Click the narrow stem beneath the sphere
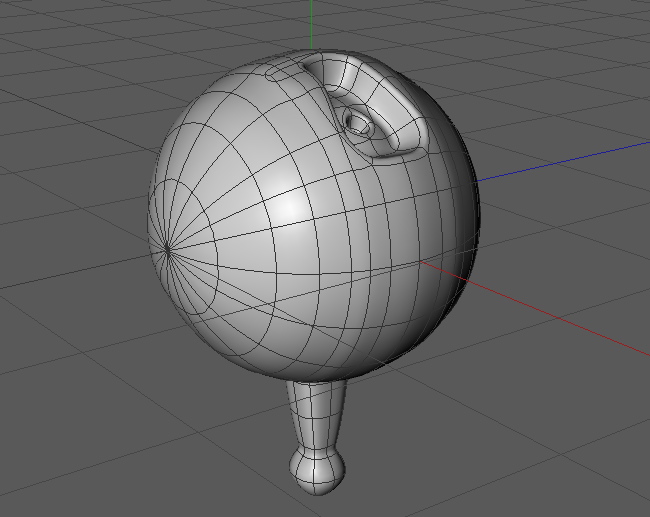Image resolution: width=650 pixels, height=517 pixels. (317, 415)
